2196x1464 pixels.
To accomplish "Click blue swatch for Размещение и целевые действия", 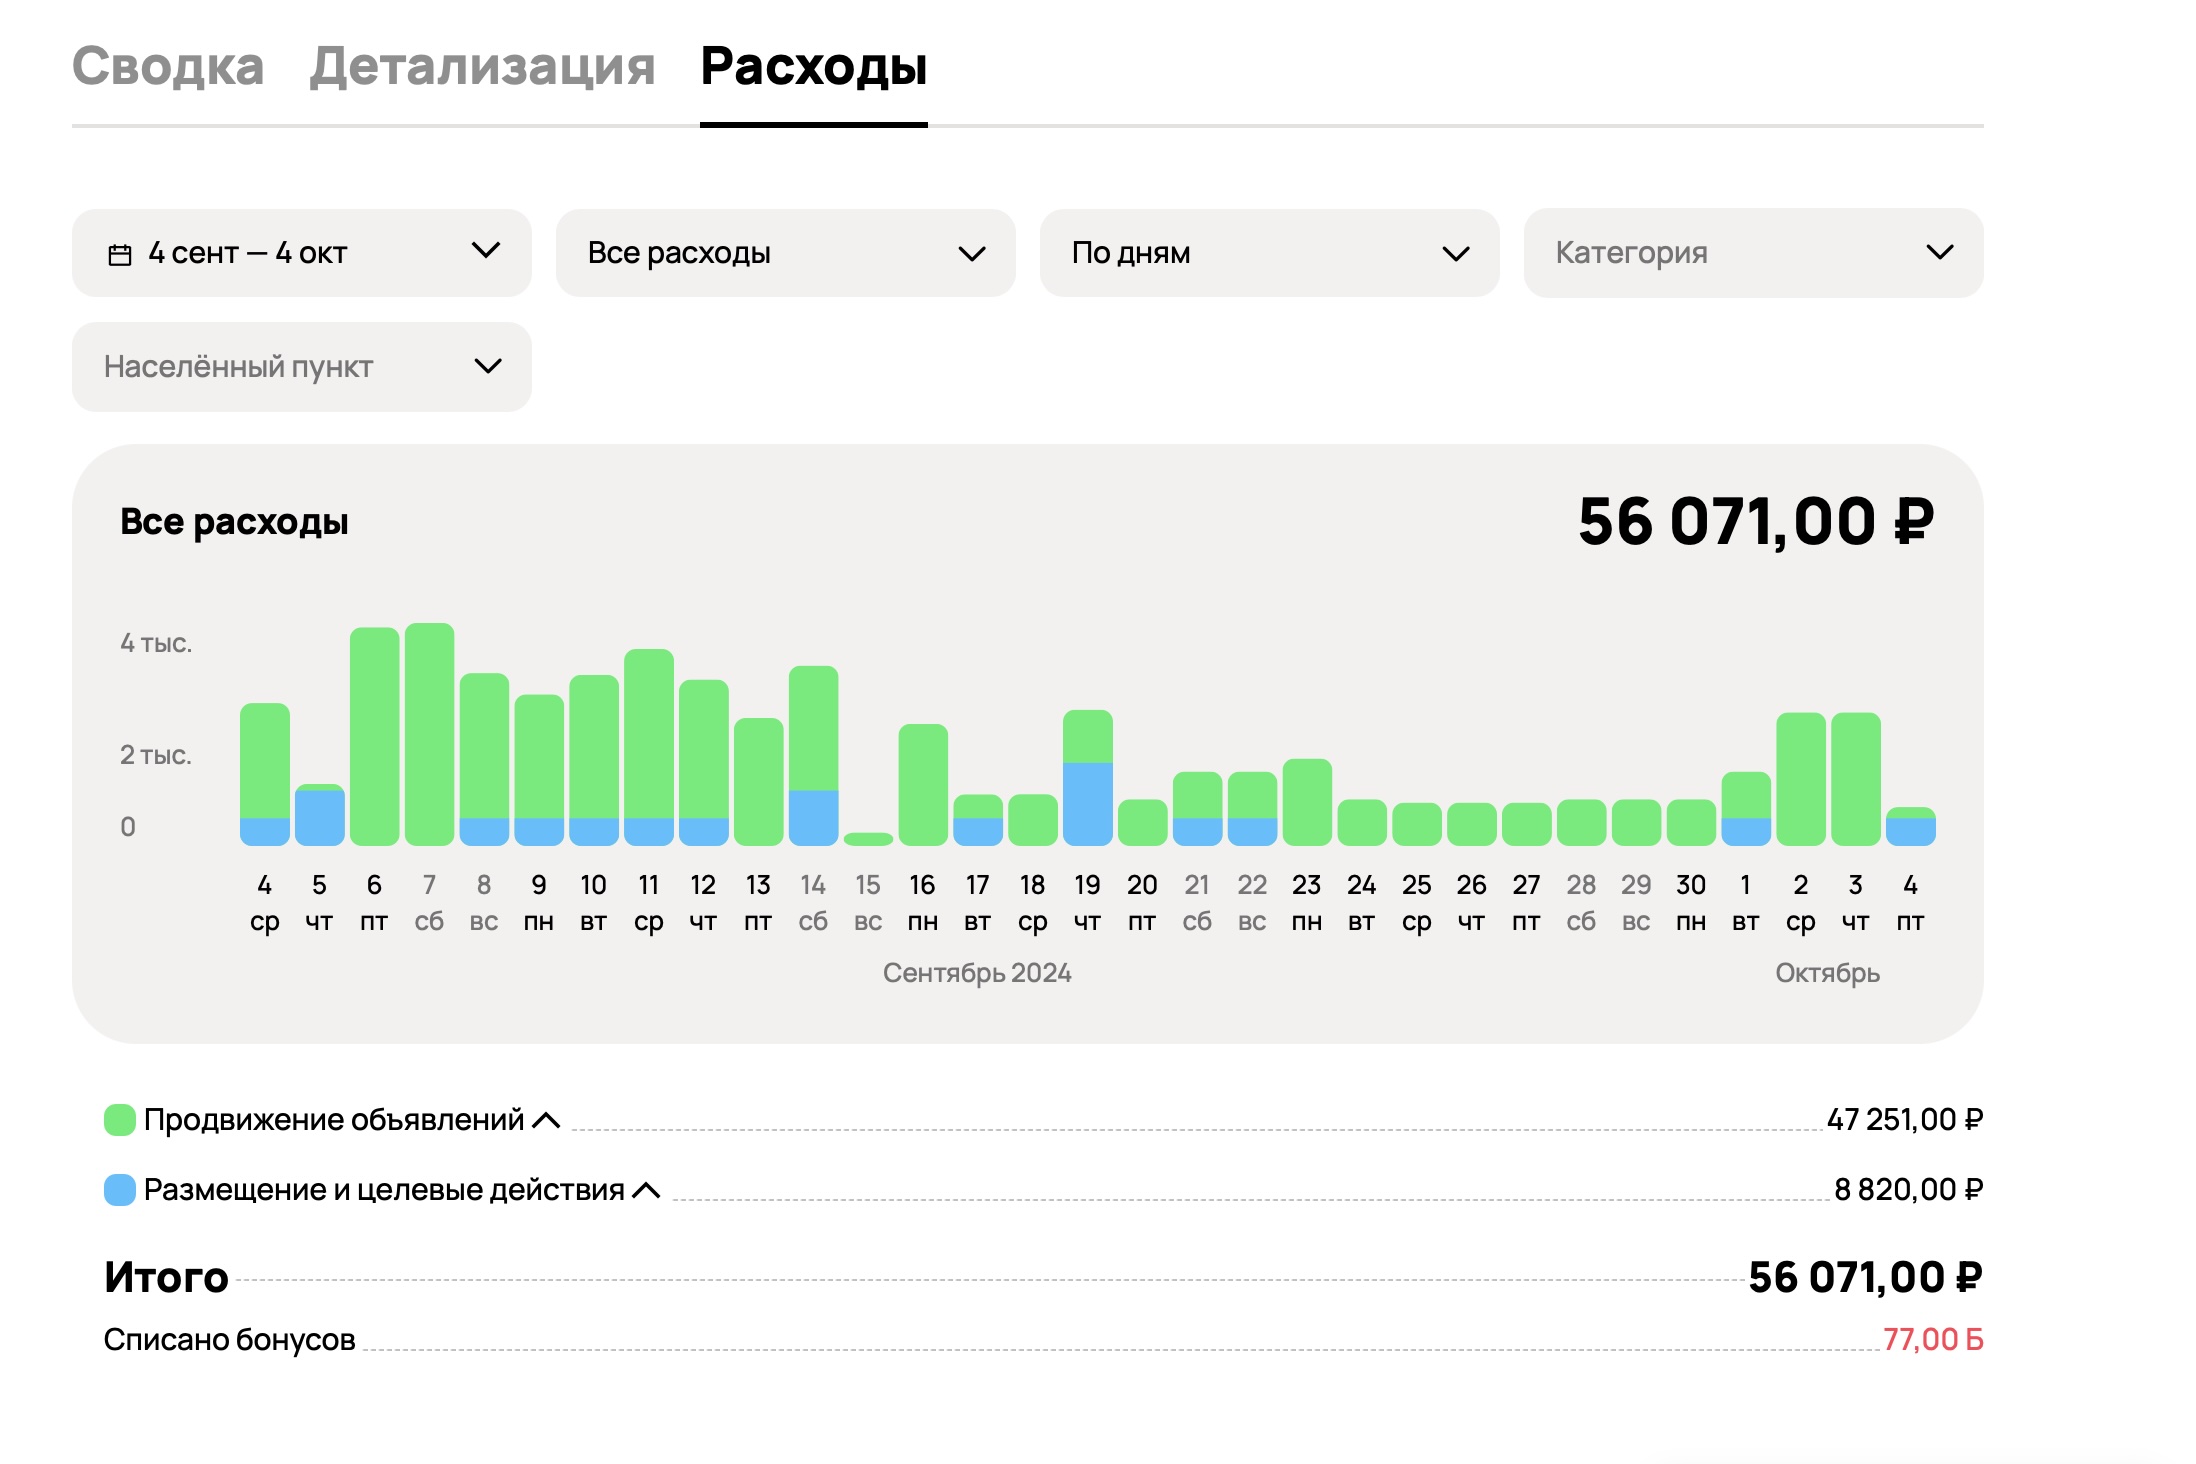I will pyautogui.click(x=120, y=1190).
